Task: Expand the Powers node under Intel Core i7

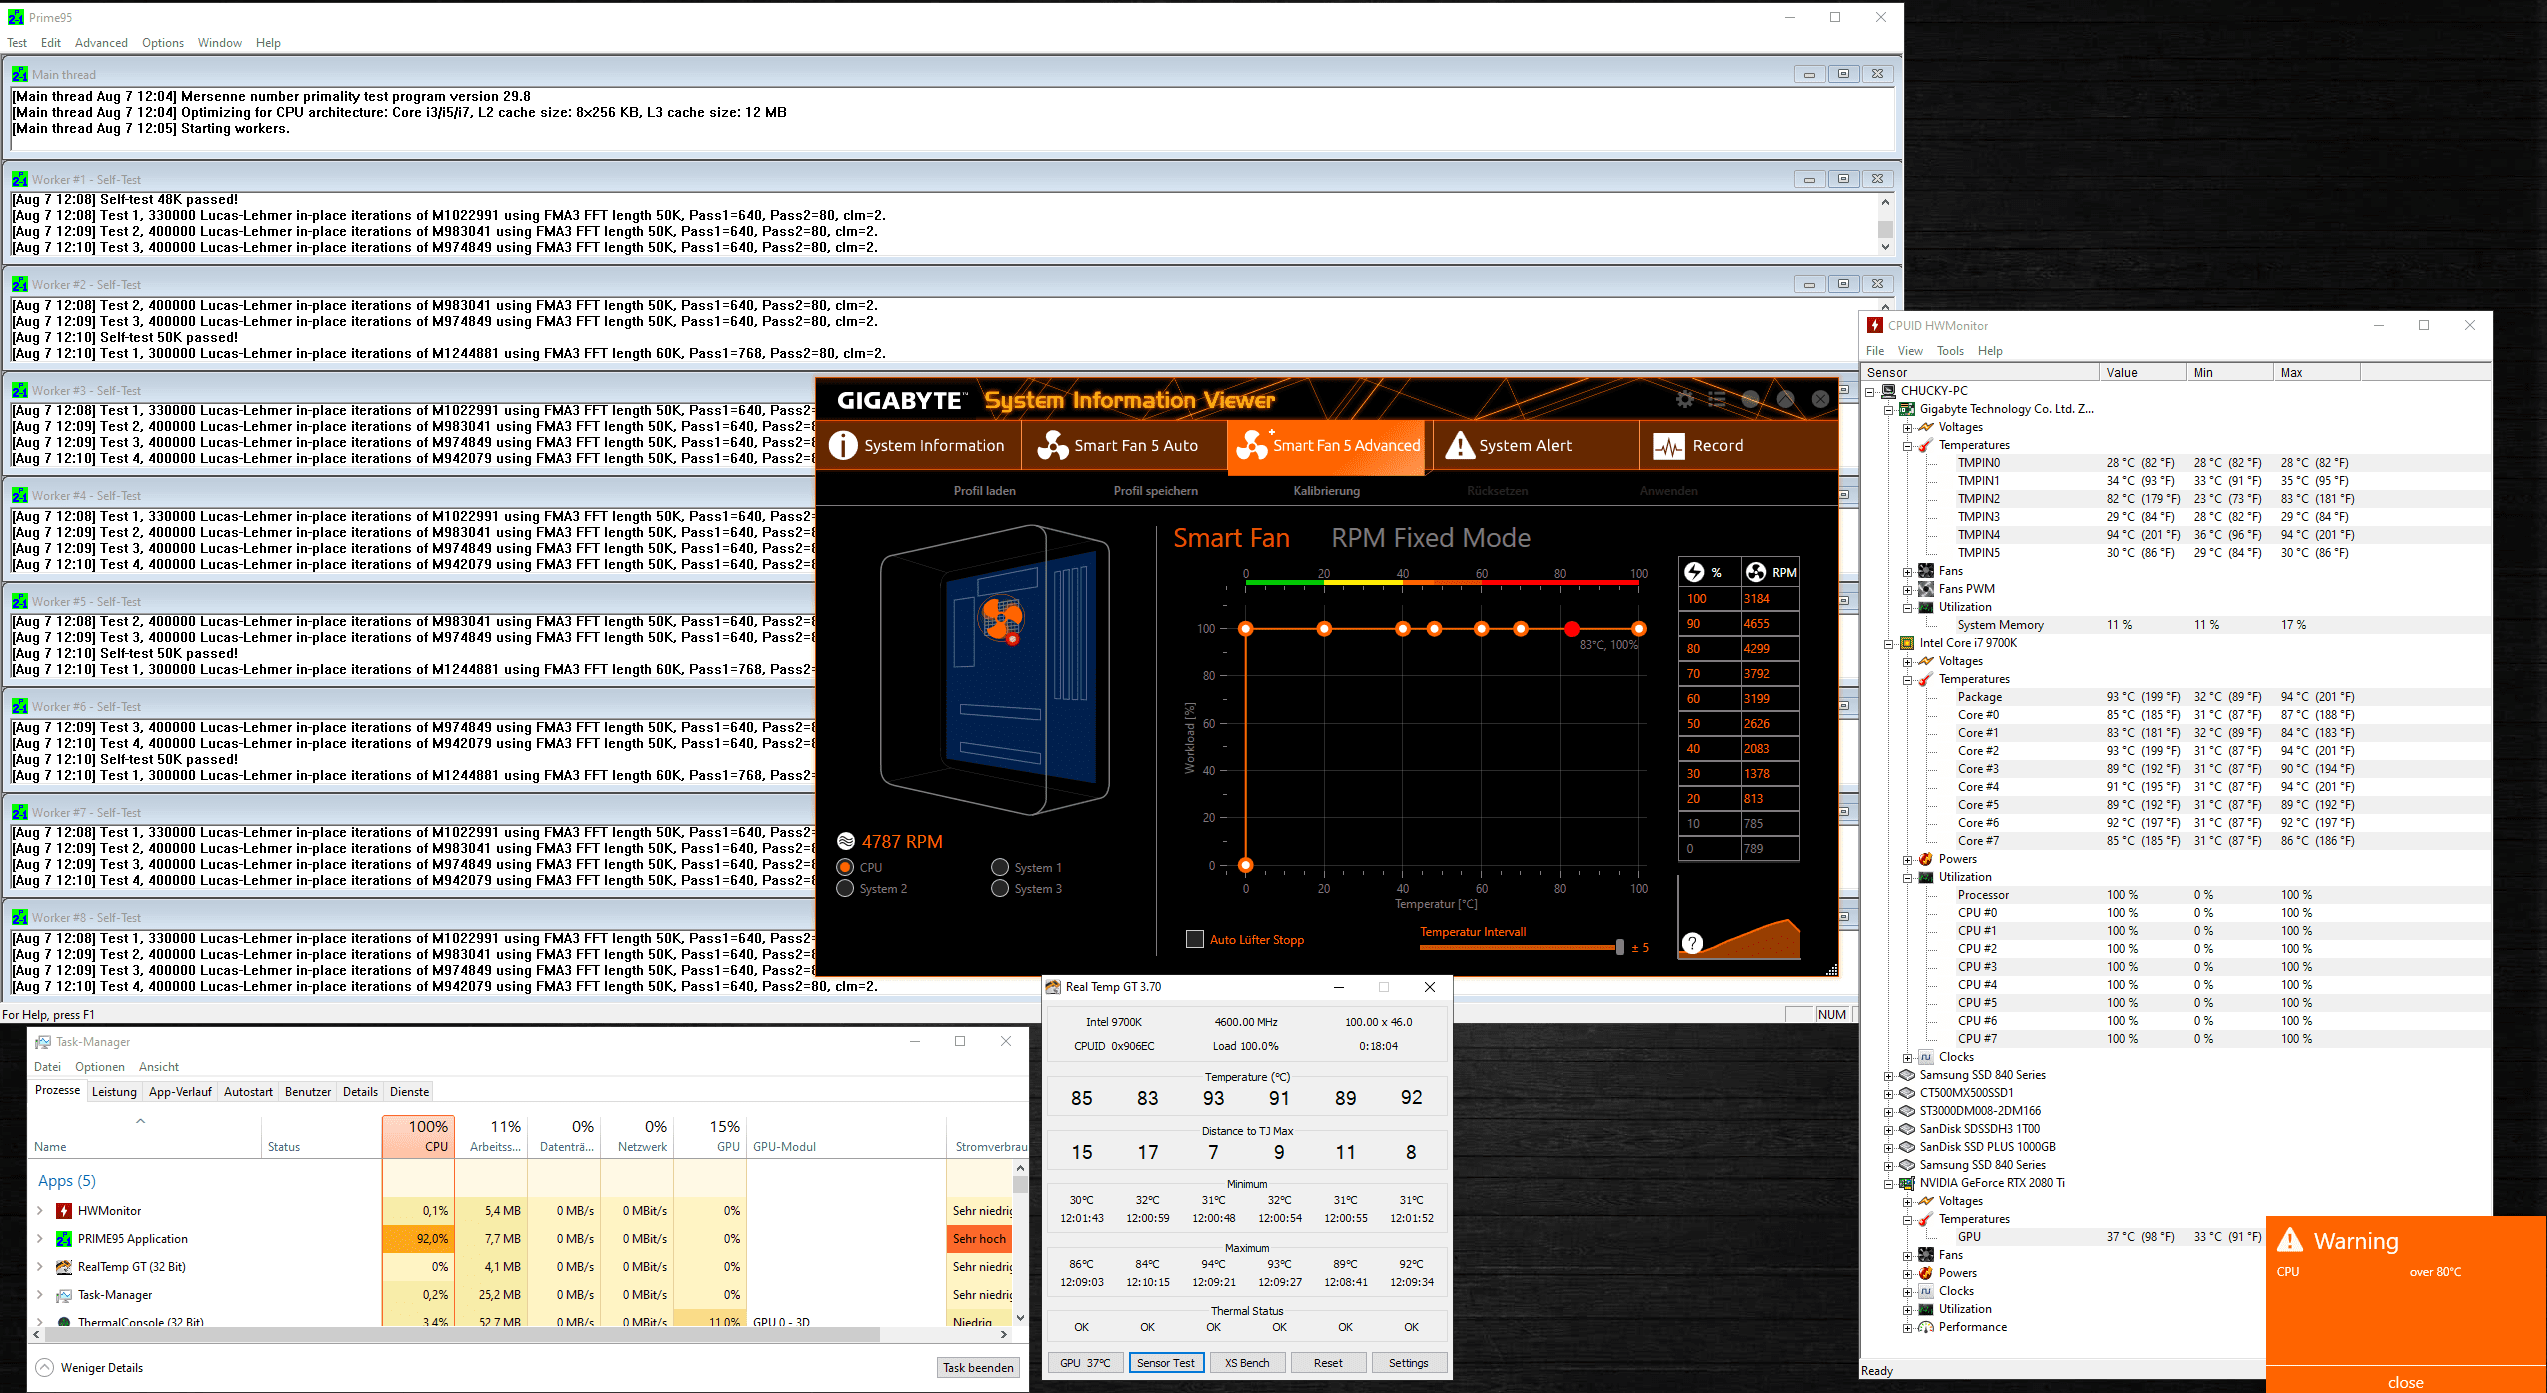Action: (x=1907, y=860)
